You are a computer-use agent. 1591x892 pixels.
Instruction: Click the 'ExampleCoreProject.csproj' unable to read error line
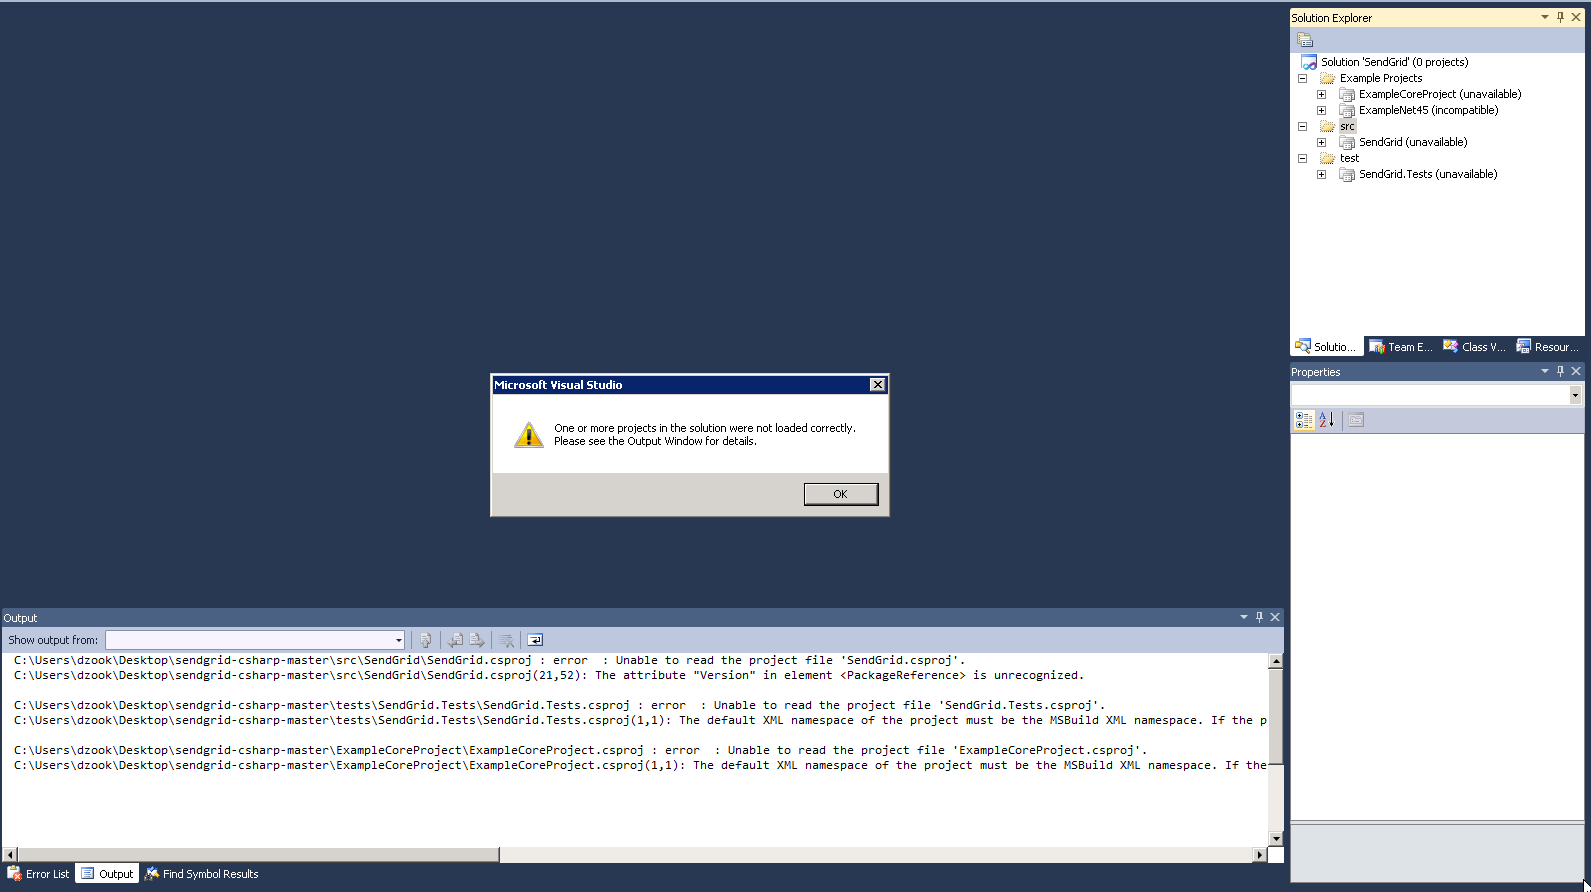point(581,750)
